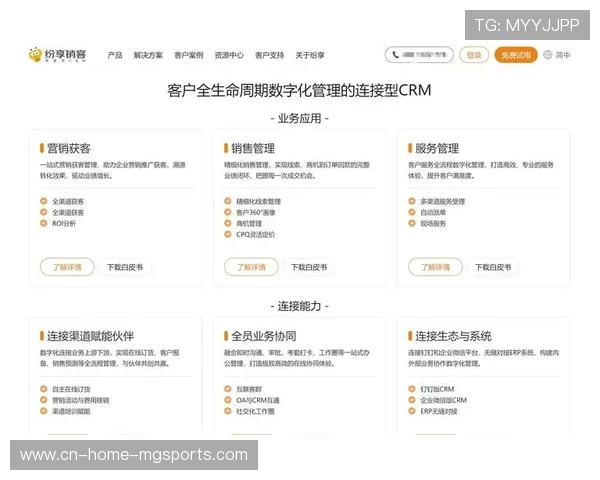Viewport: 600px width, 480px height.
Task: Select the 营销活动与费用核销 list item
Action: [x=81, y=400]
